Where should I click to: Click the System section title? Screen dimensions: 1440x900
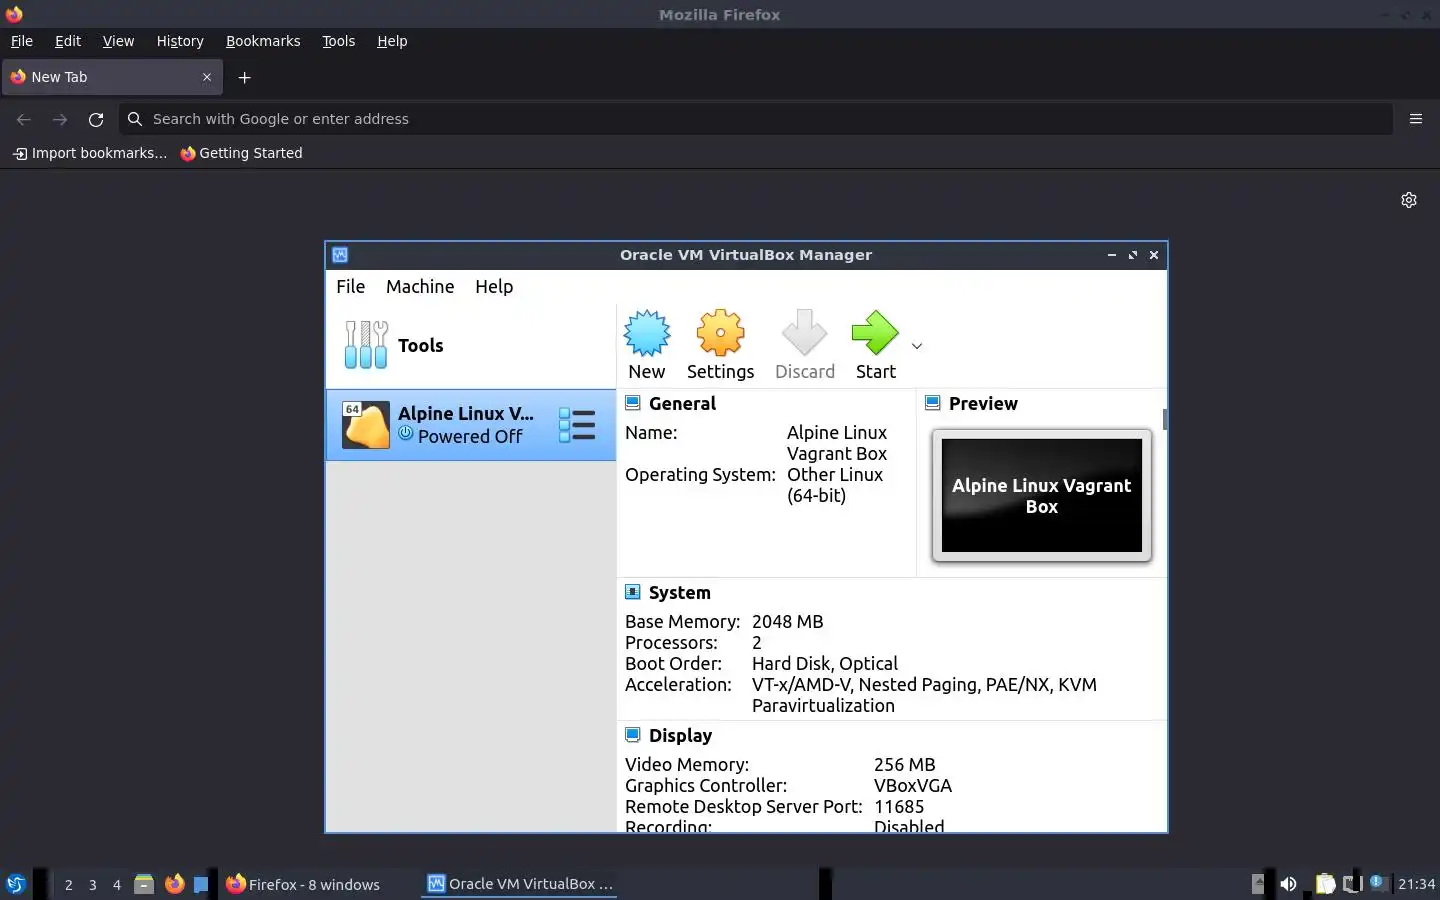click(680, 592)
